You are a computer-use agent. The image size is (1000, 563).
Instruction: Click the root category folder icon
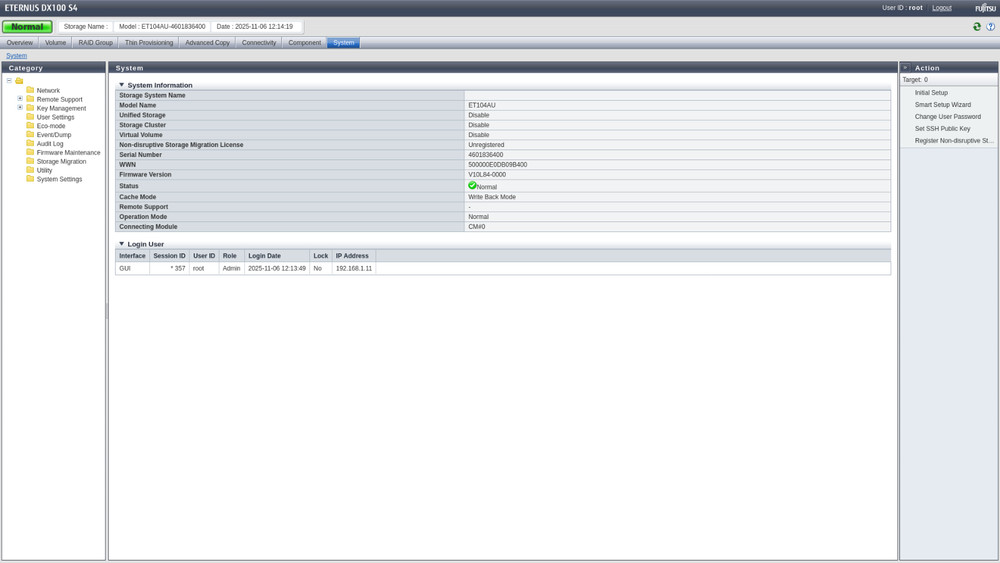(19, 81)
